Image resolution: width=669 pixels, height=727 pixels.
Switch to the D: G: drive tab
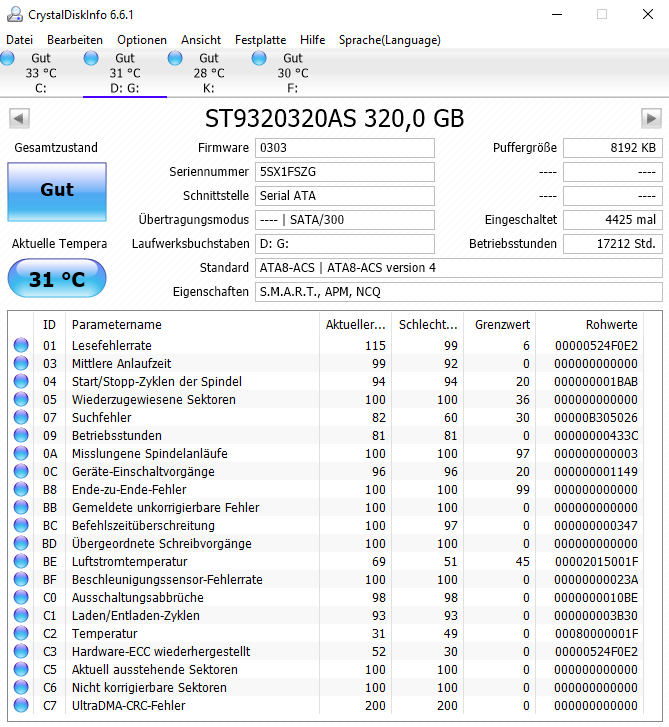pyautogui.click(x=125, y=73)
